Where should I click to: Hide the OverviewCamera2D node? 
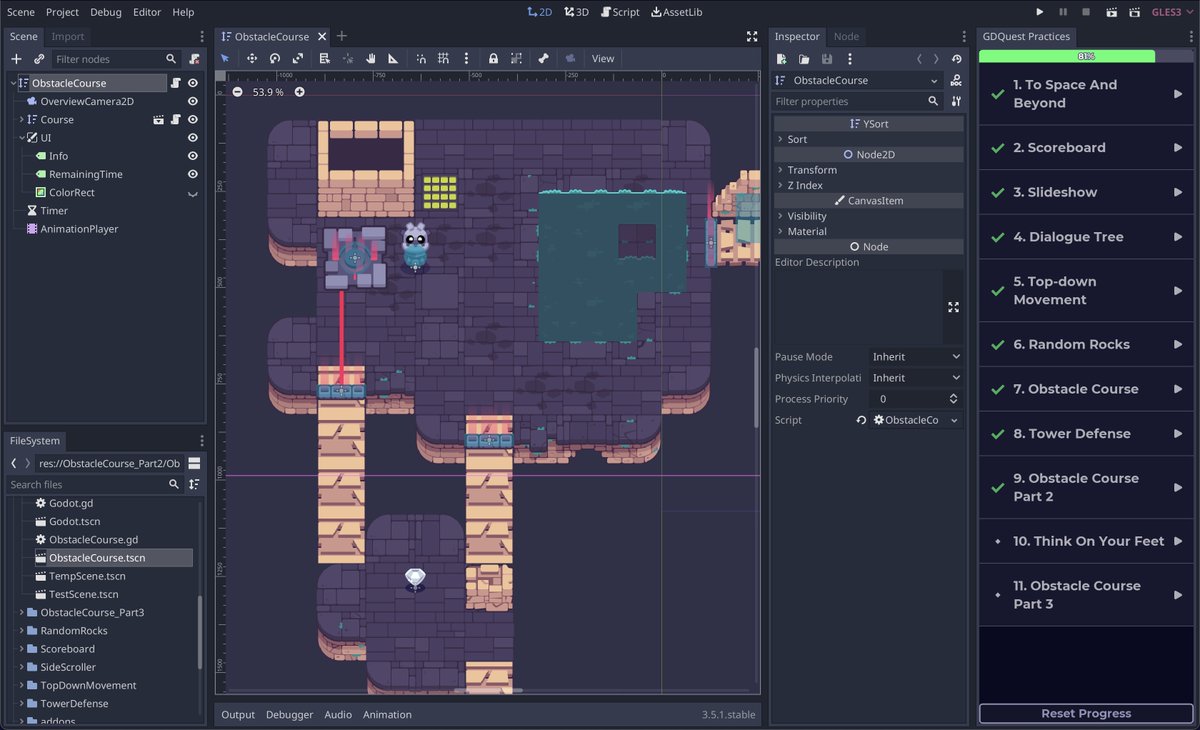tap(193, 101)
